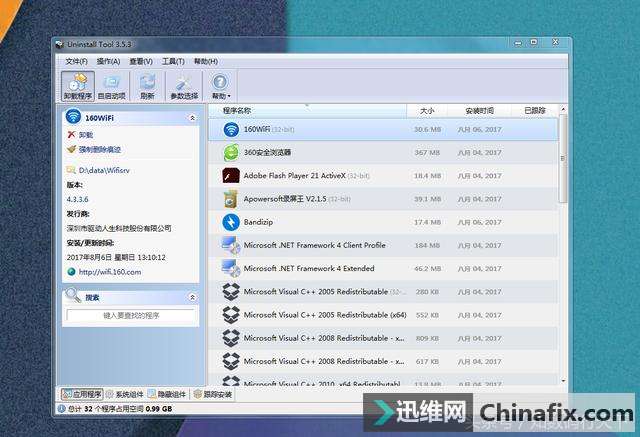Viewport: 640px width, 437px height.
Task: Click the 刷新 refresh toolbar icon
Action: (x=147, y=86)
